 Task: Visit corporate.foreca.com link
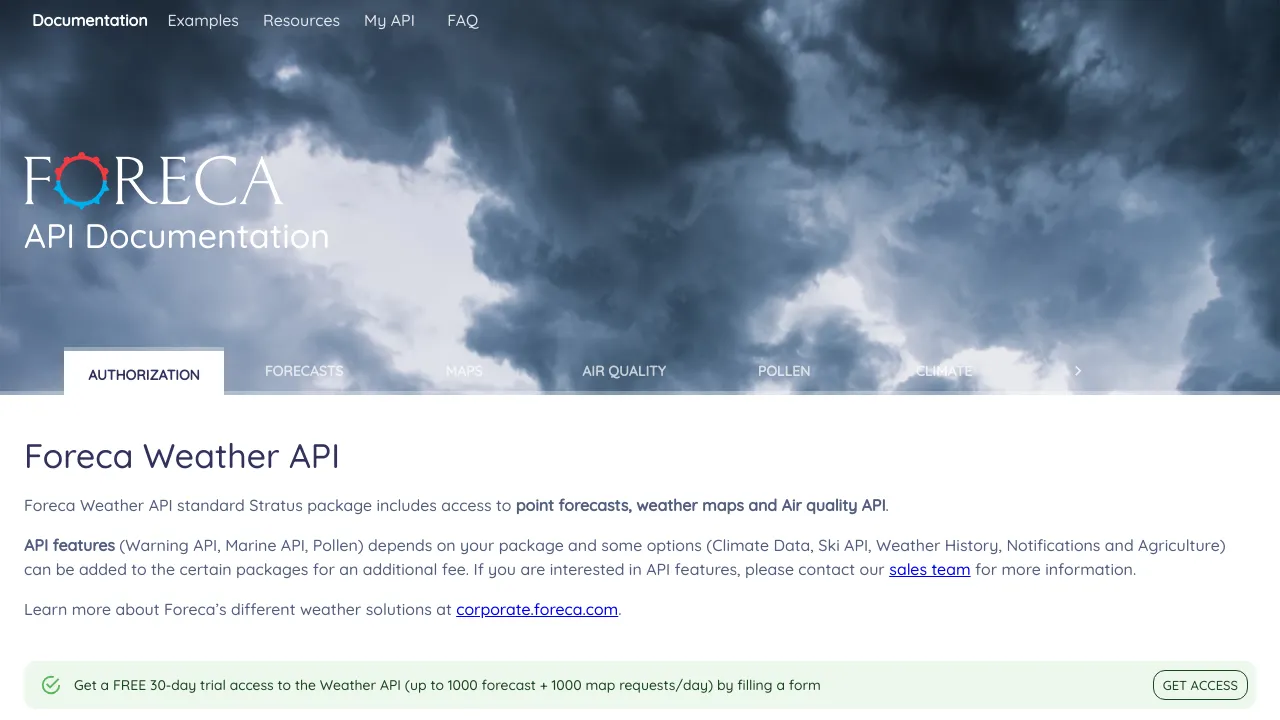(537, 609)
